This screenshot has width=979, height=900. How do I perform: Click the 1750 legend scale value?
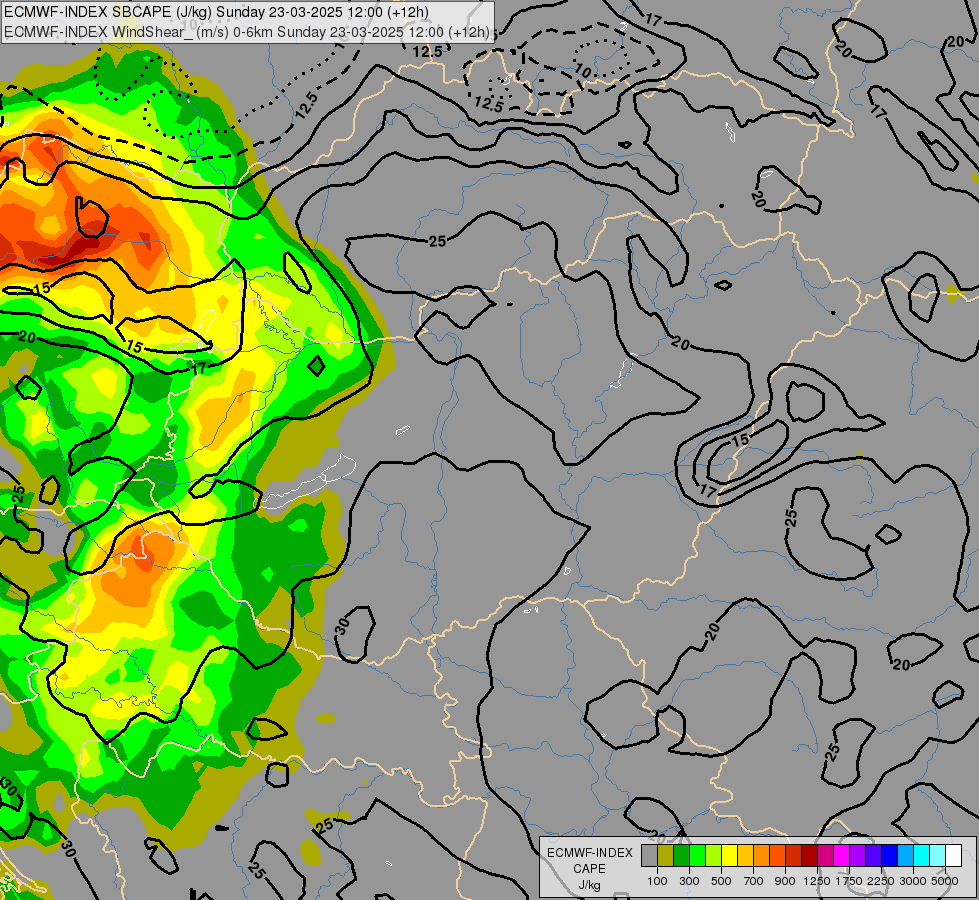point(849,881)
